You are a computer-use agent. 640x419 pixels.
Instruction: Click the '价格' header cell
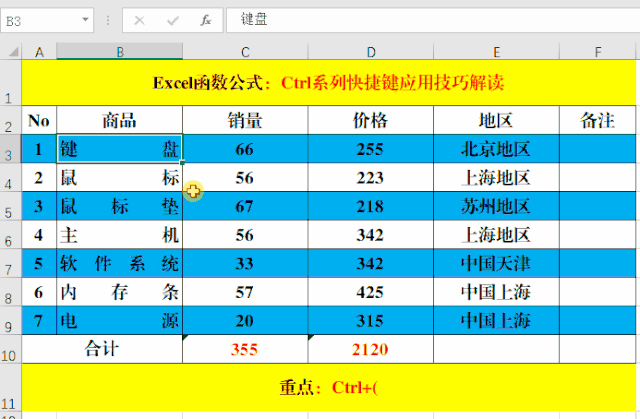coord(371,120)
